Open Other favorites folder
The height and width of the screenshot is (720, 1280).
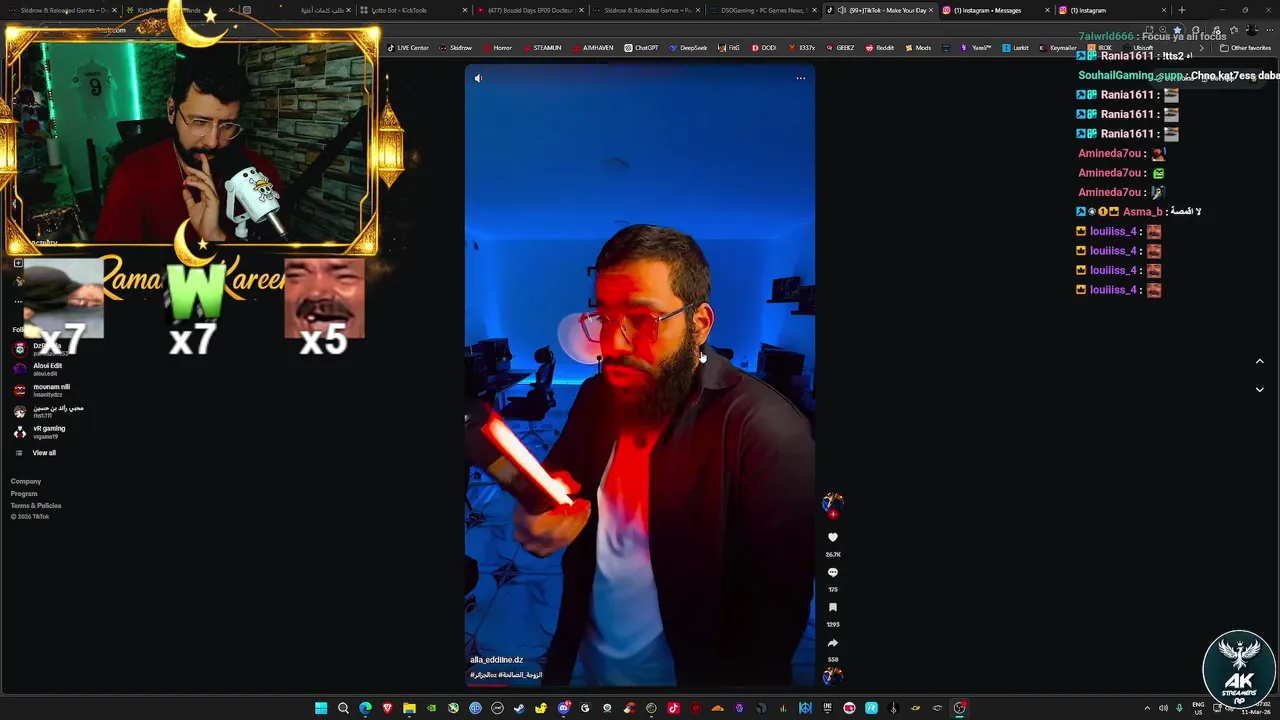(x=1245, y=48)
